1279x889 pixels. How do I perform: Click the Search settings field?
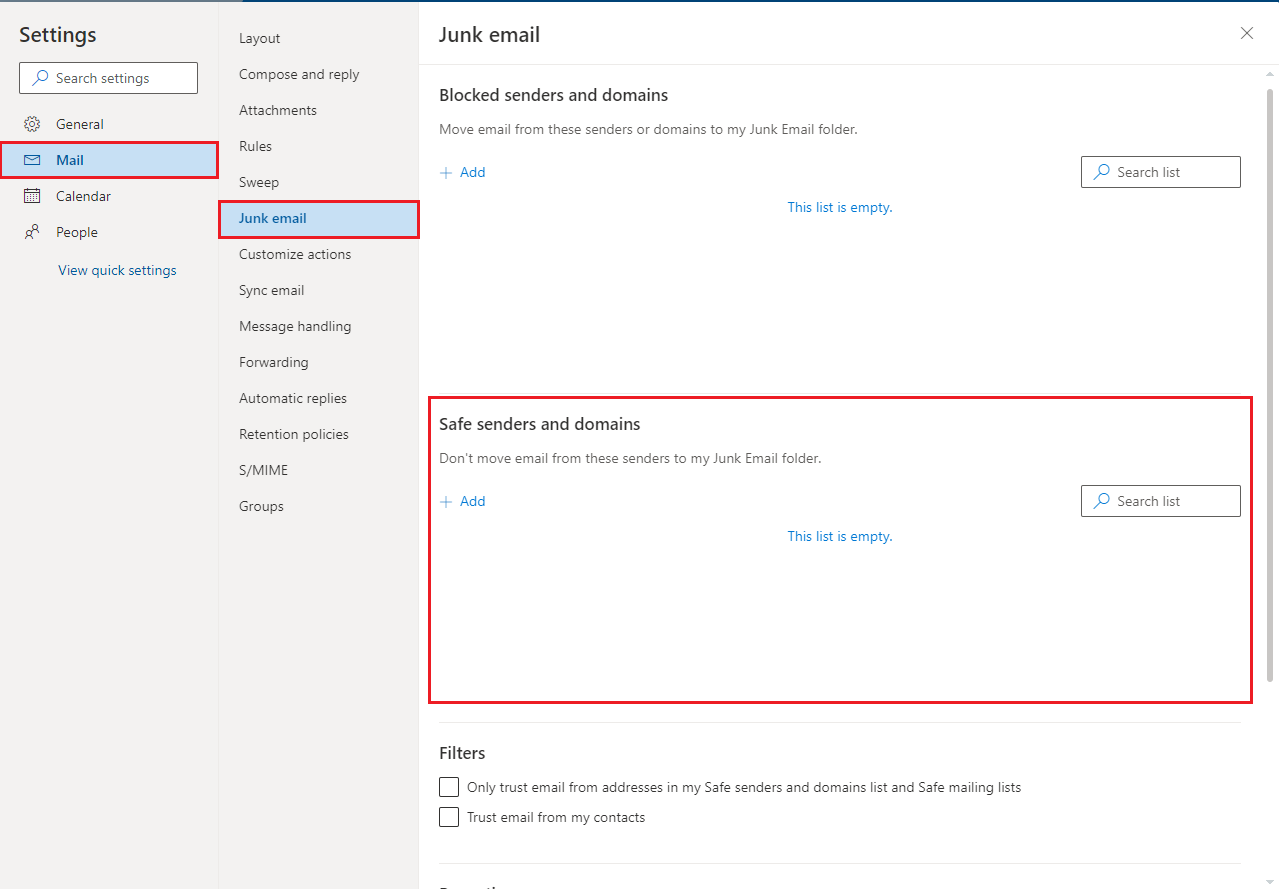click(x=108, y=78)
